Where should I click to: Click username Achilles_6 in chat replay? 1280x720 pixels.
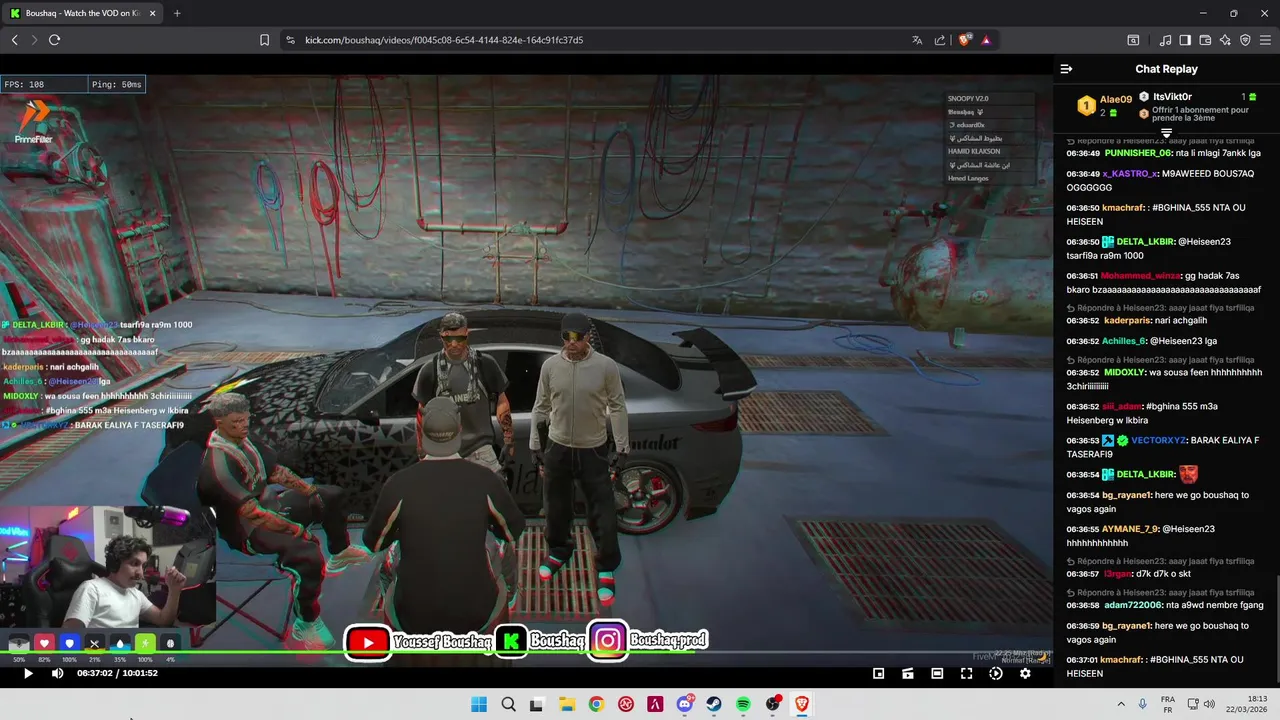click(1124, 341)
